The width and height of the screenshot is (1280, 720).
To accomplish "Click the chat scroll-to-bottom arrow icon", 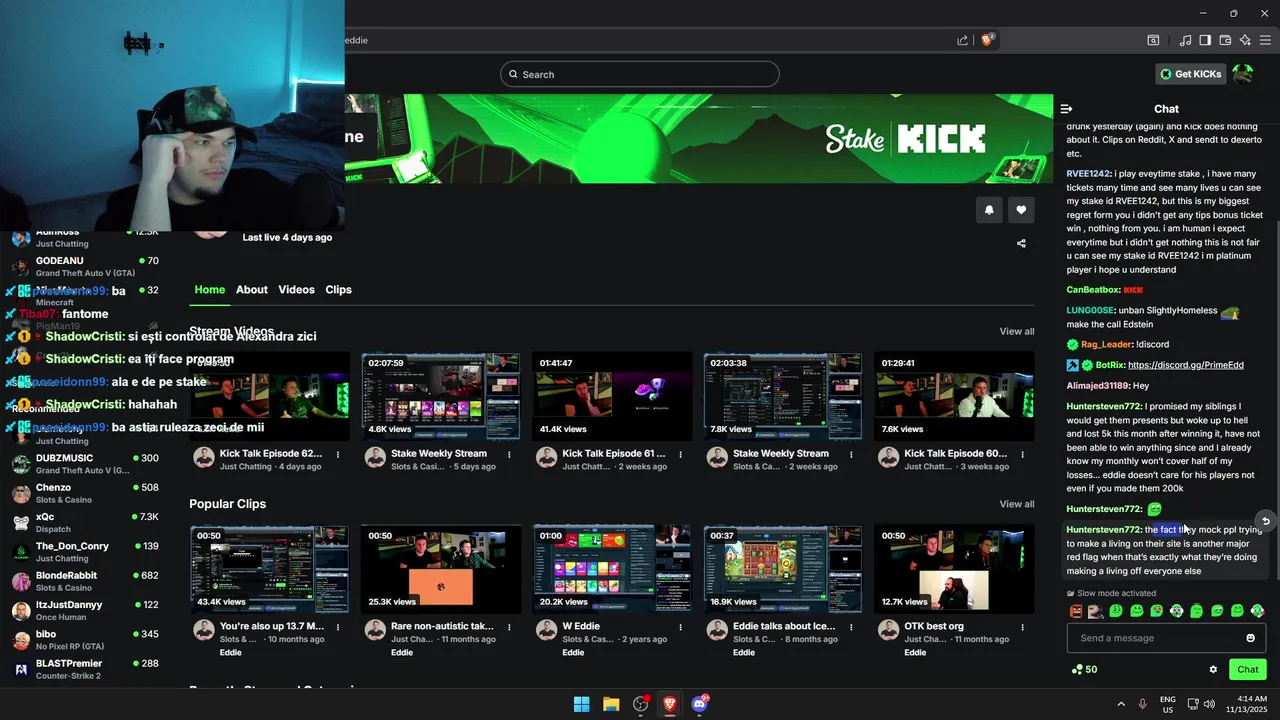I will click(x=1265, y=521).
